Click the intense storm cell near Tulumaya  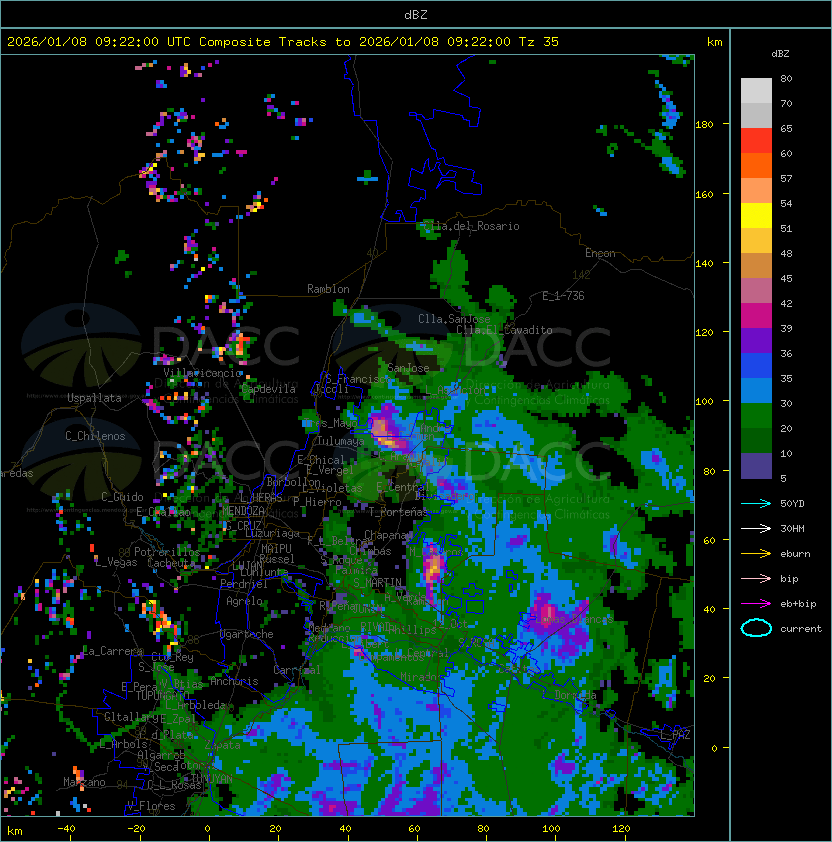(388, 431)
